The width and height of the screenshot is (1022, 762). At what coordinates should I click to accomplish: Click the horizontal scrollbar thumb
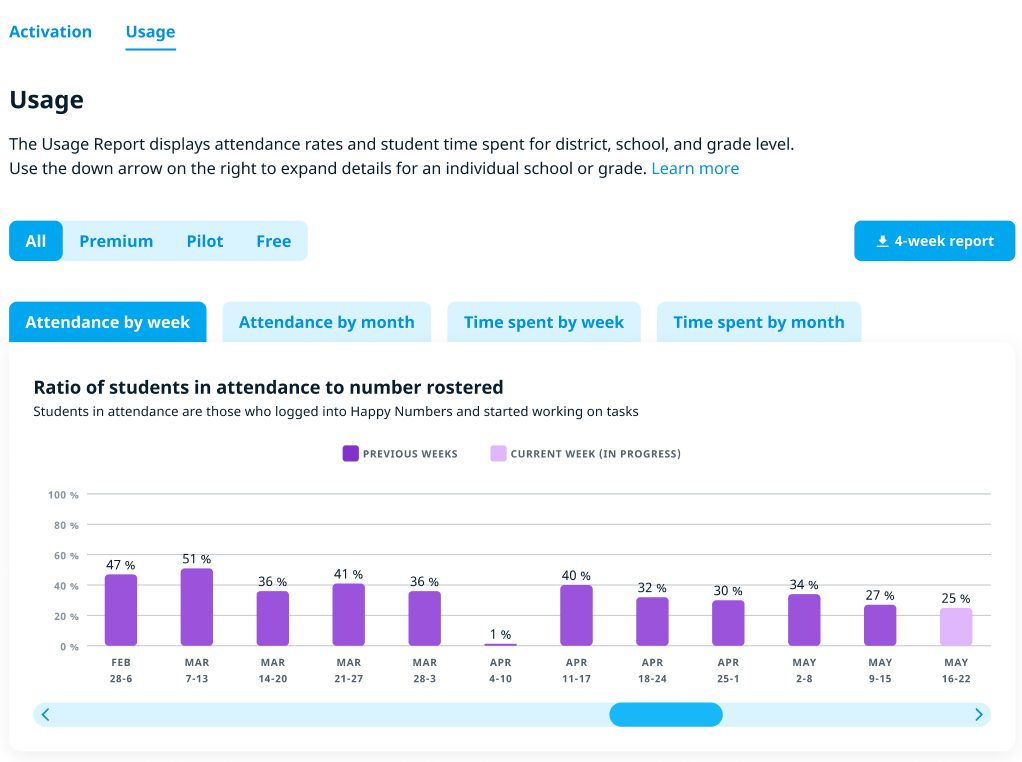665,714
